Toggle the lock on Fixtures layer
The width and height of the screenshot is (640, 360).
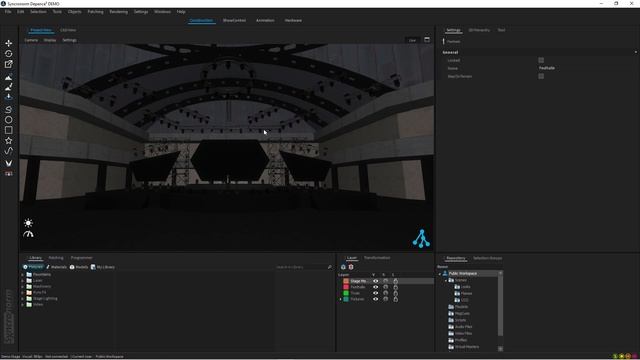tap(395, 299)
